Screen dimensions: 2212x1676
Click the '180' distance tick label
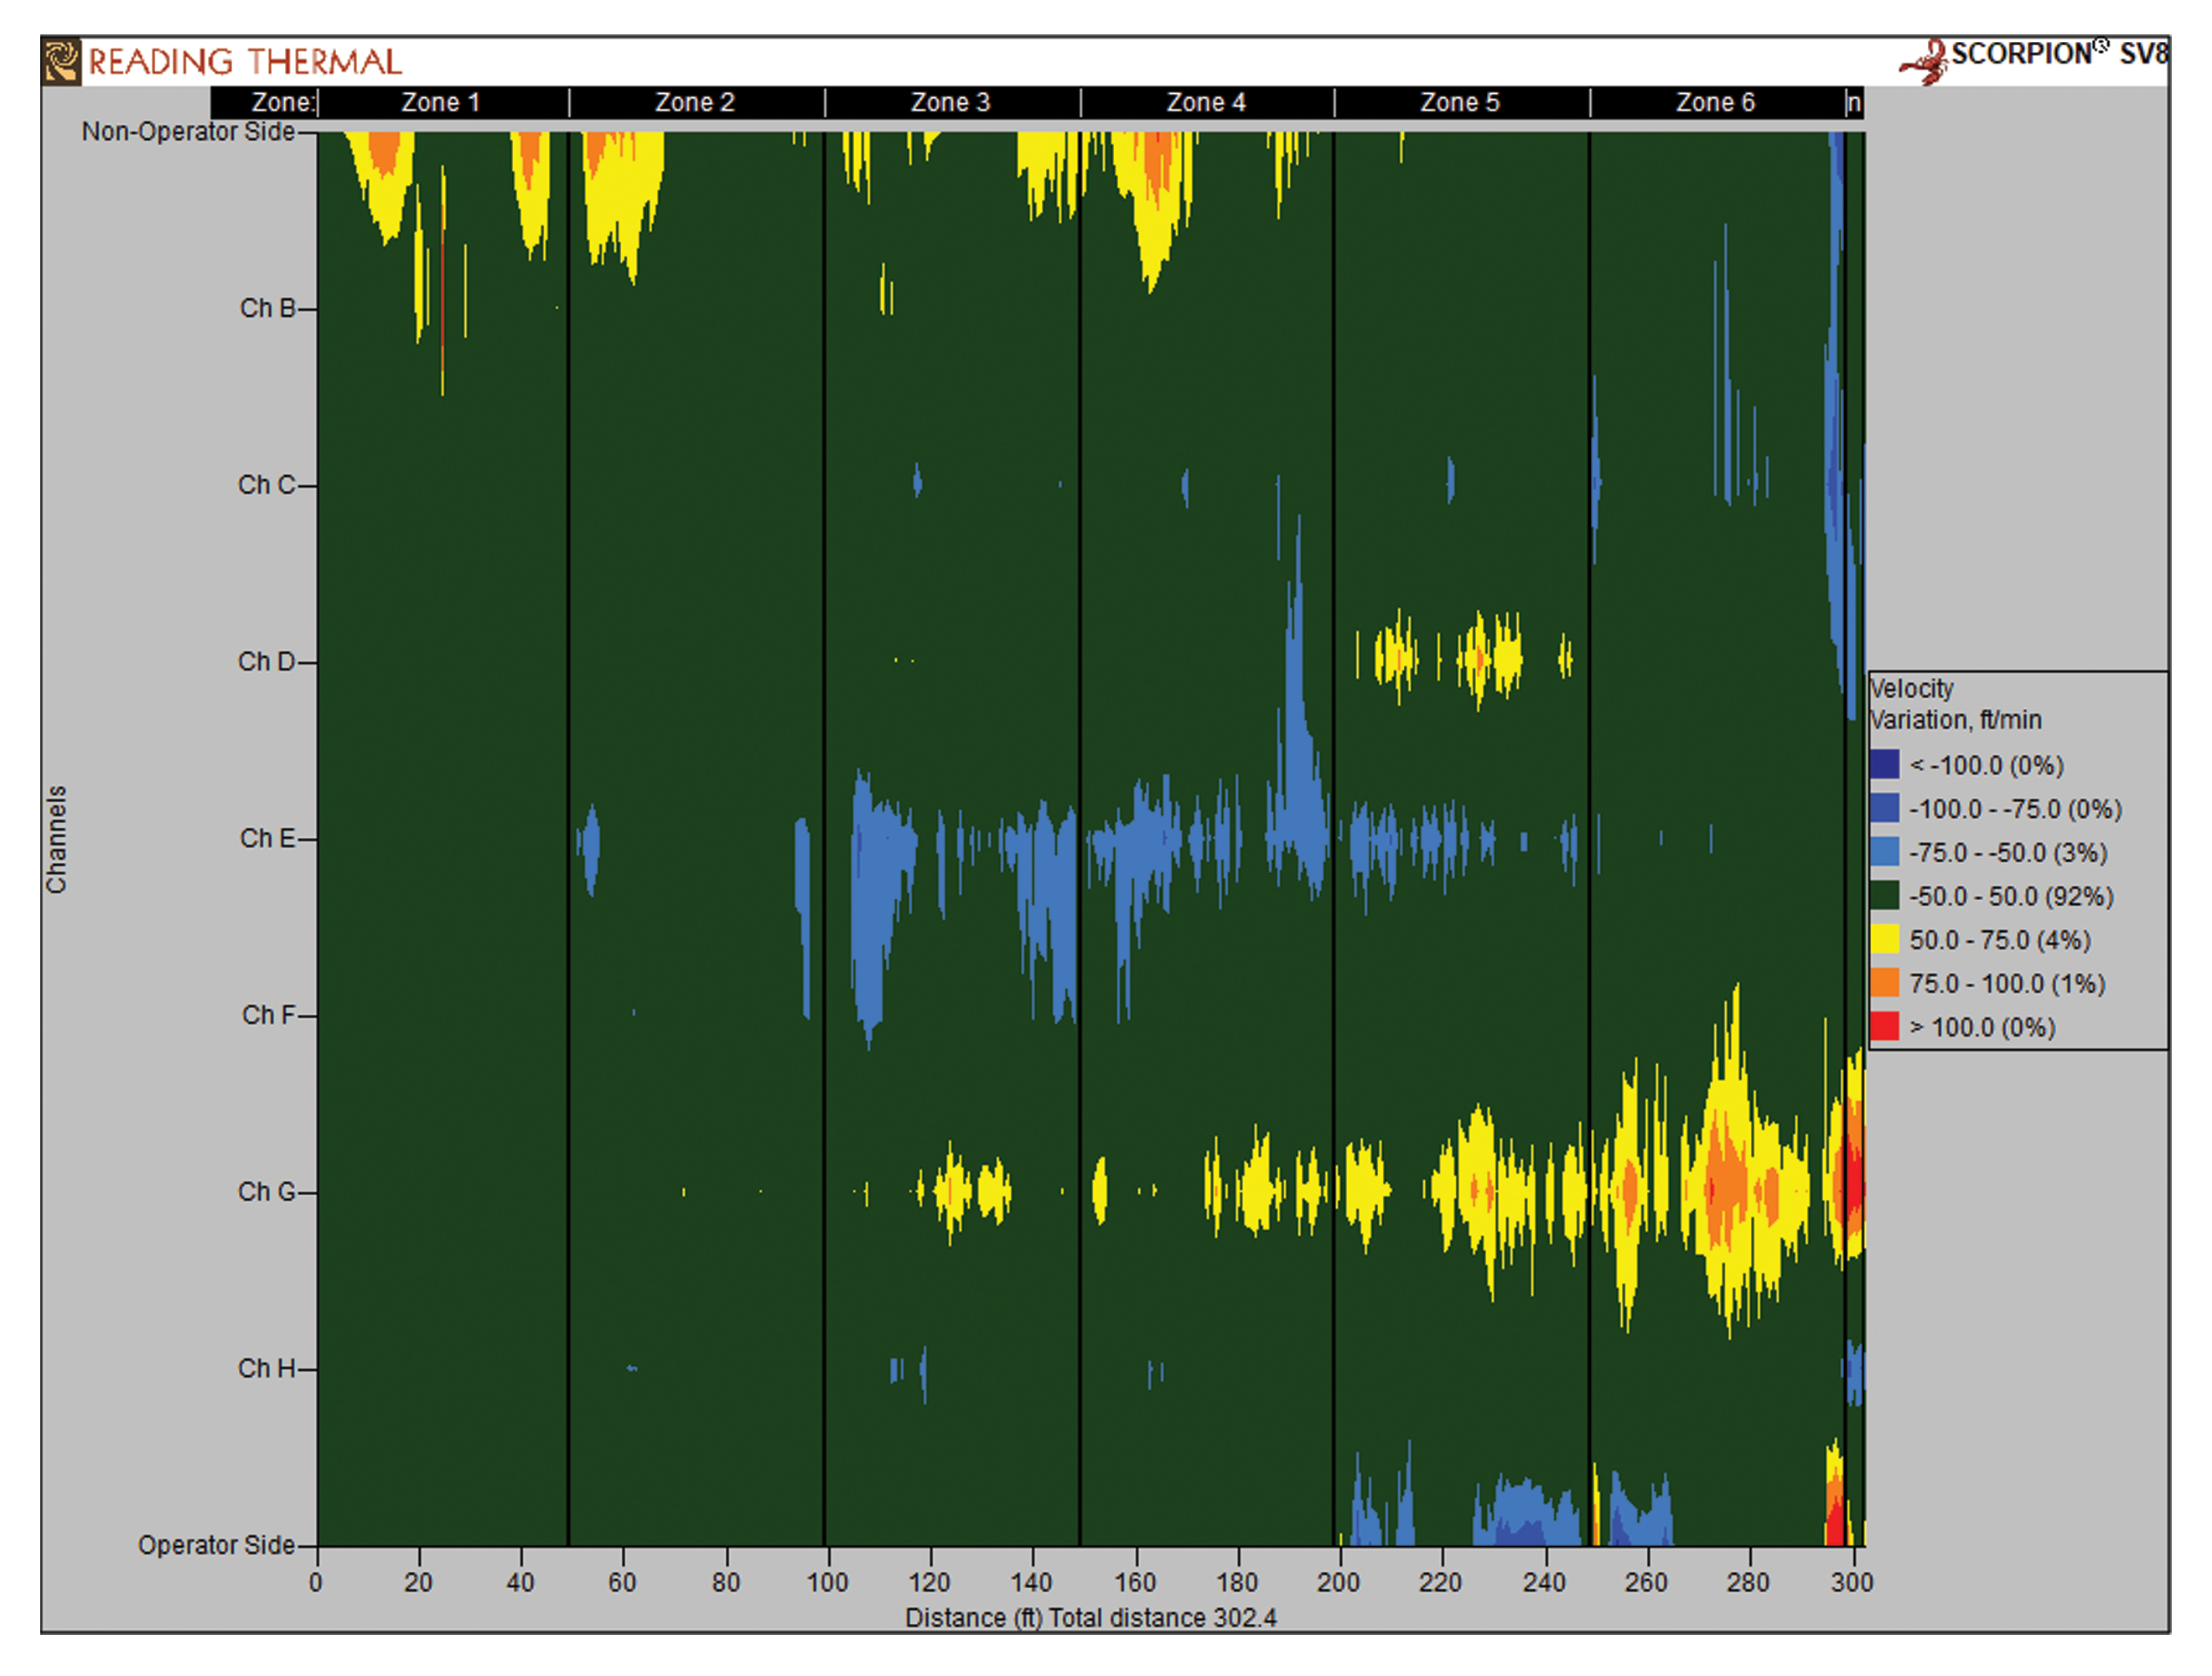1238,1583
